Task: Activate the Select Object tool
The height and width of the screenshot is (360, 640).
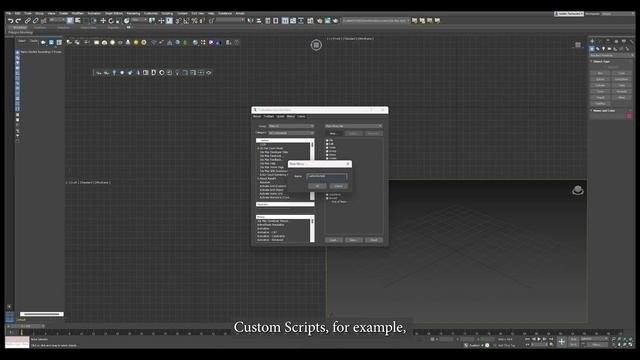Action: click(x=70, y=20)
